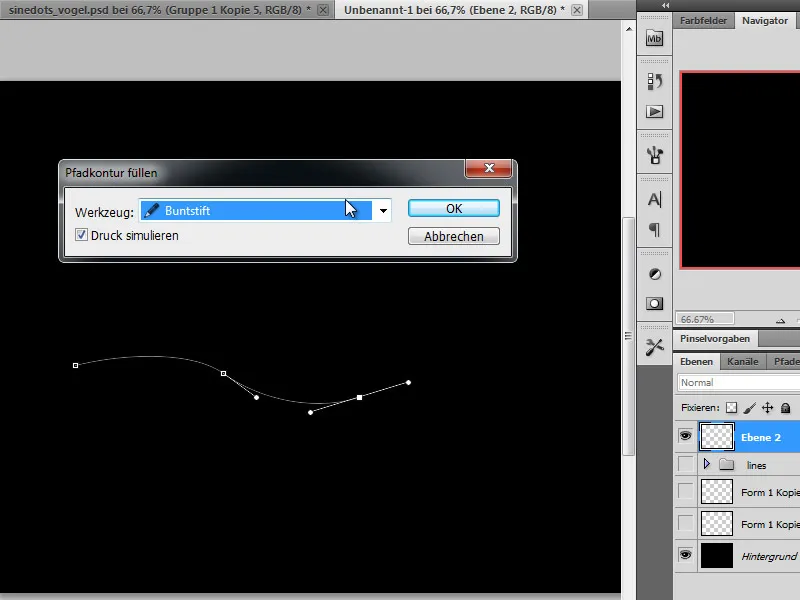Switch to the Kanäle tab
Viewport: 800px width, 600px height.
click(742, 361)
